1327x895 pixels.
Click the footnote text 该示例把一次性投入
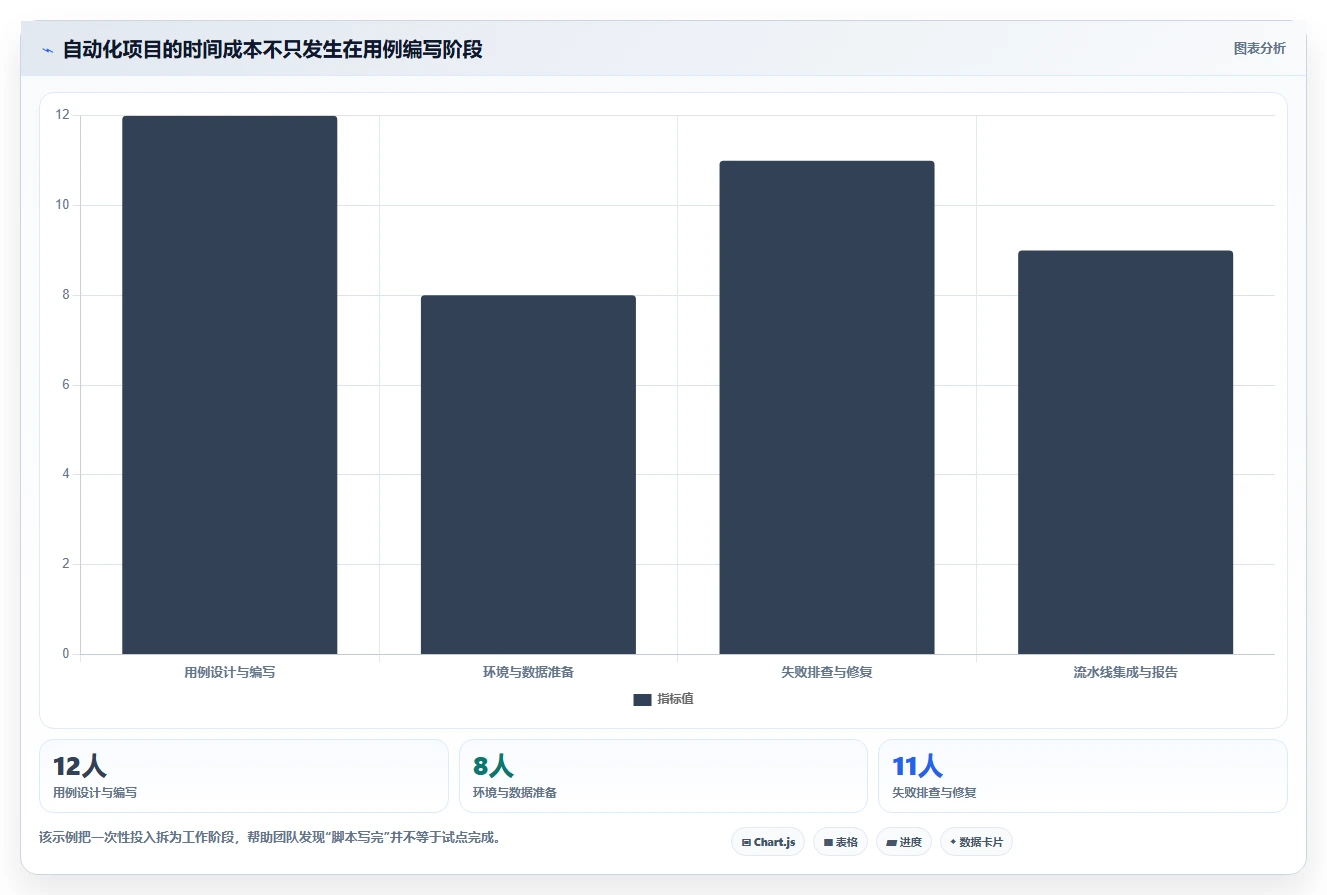[x=270, y=838]
